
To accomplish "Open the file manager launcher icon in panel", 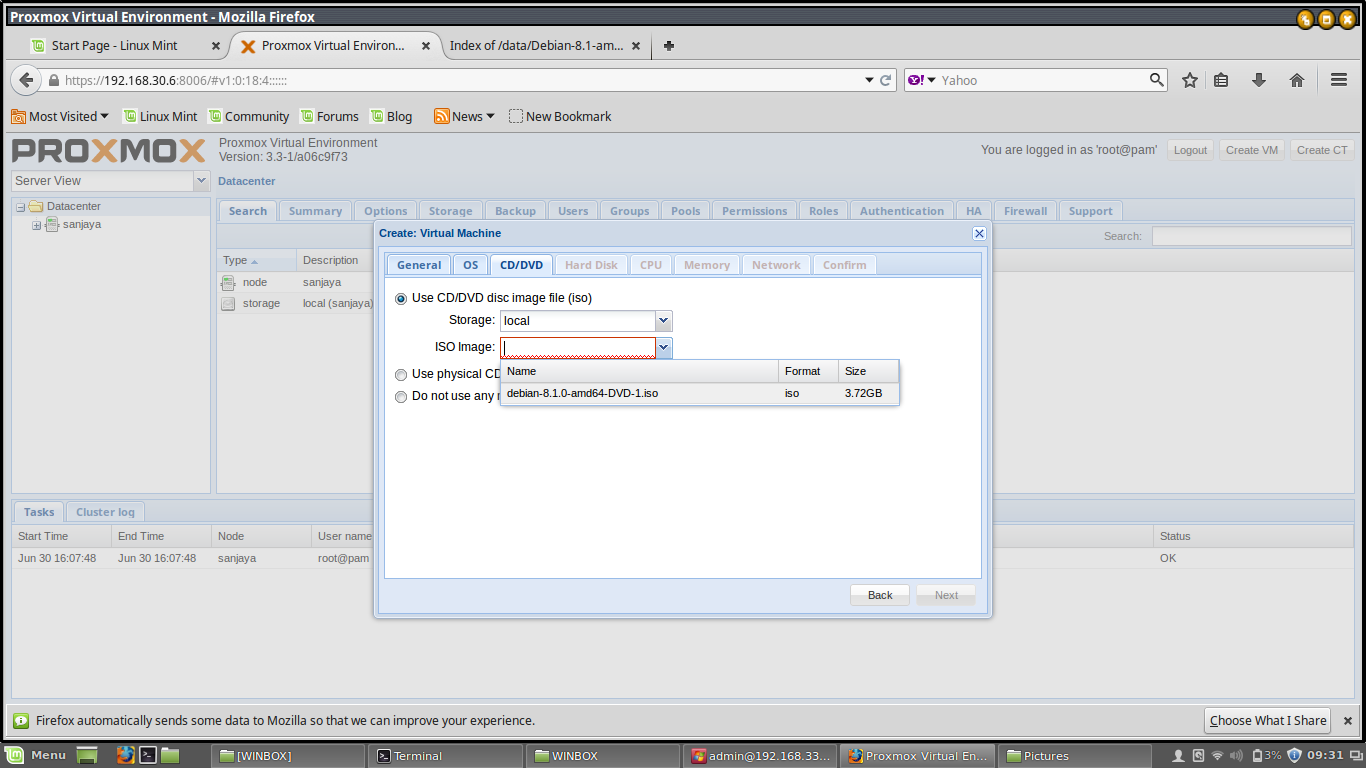I will (x=170, y=756).
